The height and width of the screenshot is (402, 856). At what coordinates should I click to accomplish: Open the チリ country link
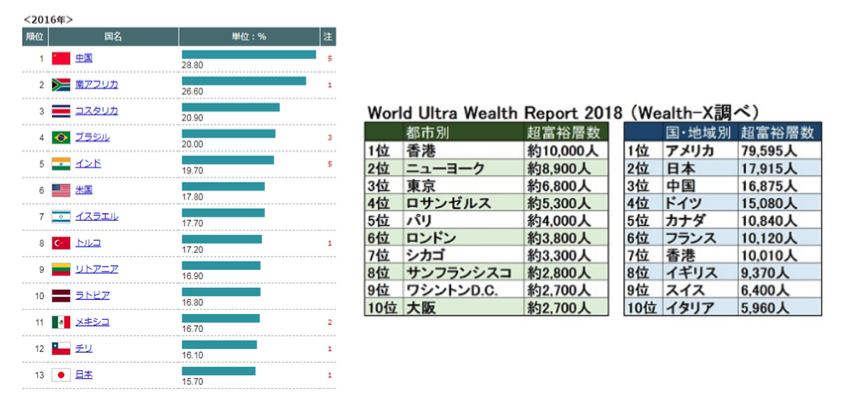pyautogui.click(x=84, y=348)
